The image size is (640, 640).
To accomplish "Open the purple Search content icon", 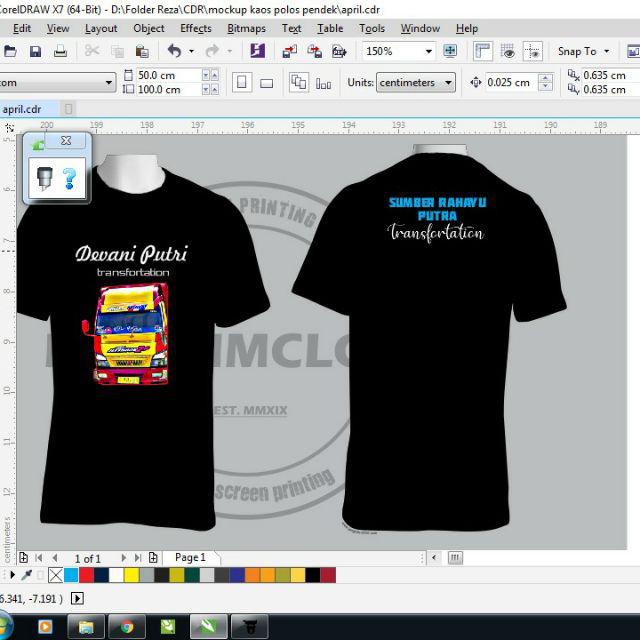I will [258, 51].
